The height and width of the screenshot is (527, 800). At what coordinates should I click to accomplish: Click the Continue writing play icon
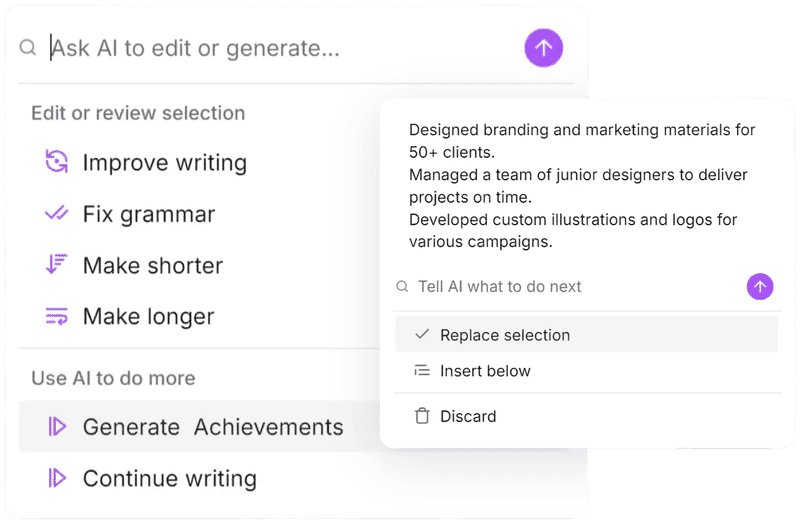point(57,479)
